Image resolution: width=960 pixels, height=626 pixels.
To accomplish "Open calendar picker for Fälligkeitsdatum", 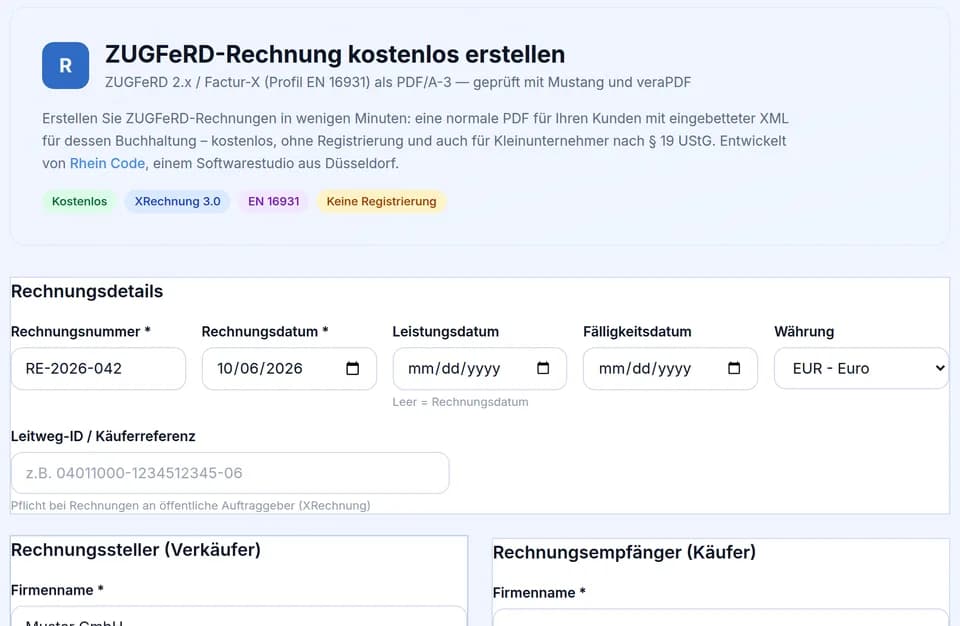I will (734, 368).
